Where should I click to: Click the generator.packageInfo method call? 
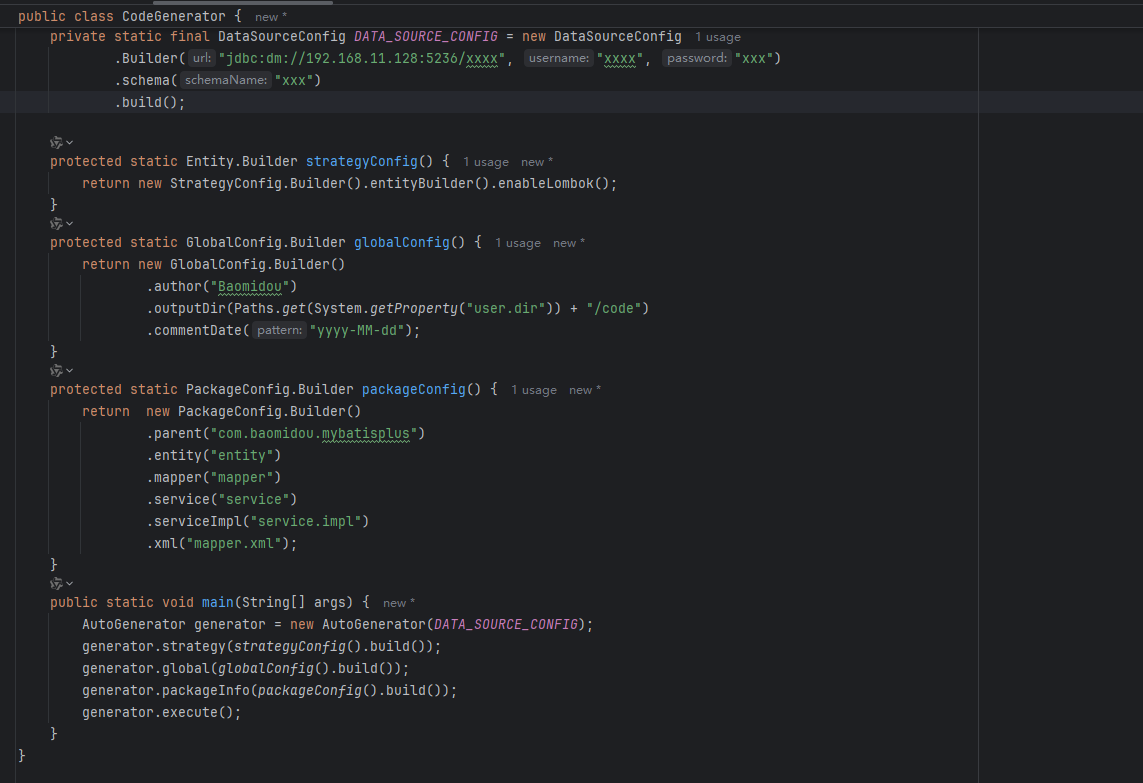coord(165,690)
